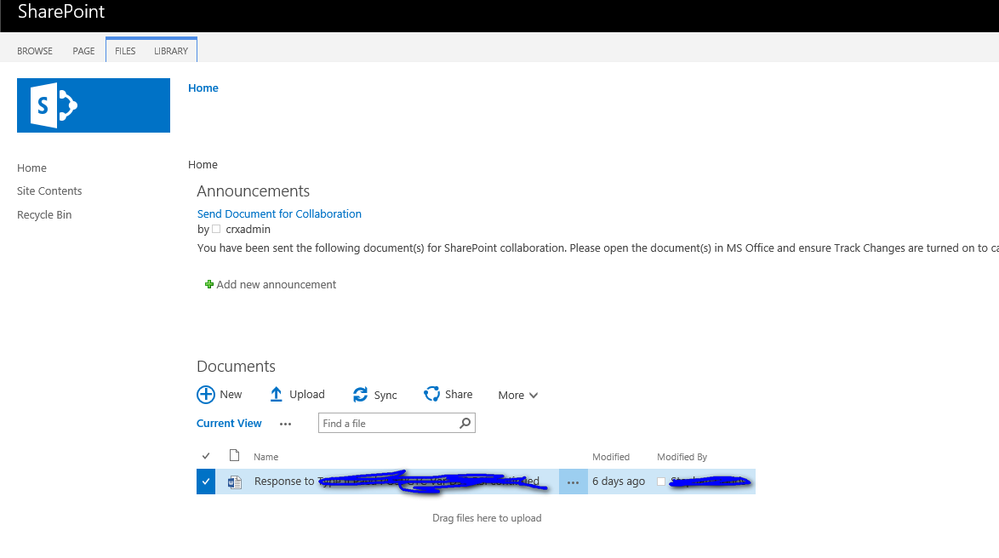The height and width of the screenshot is (558, 999).
Task: Click the Sync button label
Action: pos(385,395)
